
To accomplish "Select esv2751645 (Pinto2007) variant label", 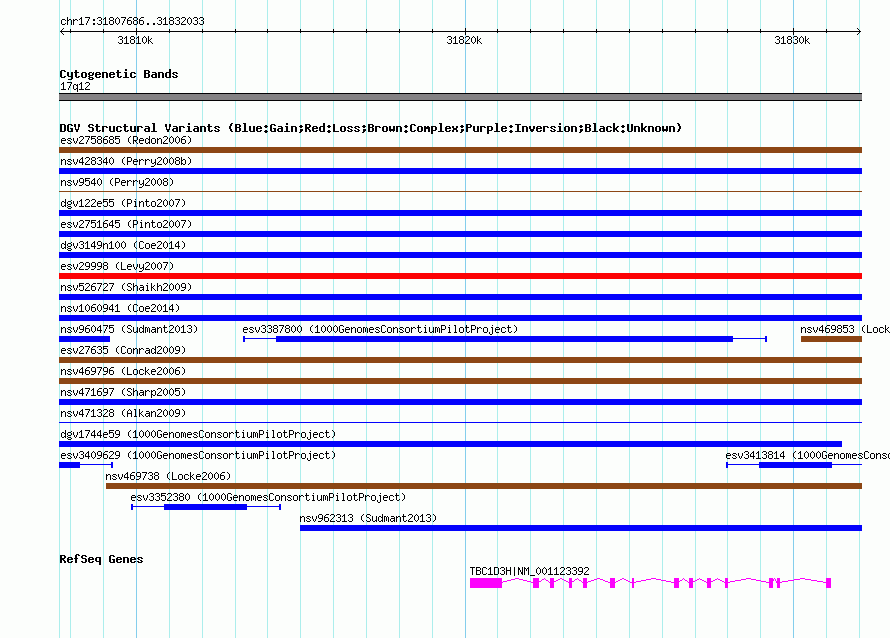I will [x=126, y=224].
